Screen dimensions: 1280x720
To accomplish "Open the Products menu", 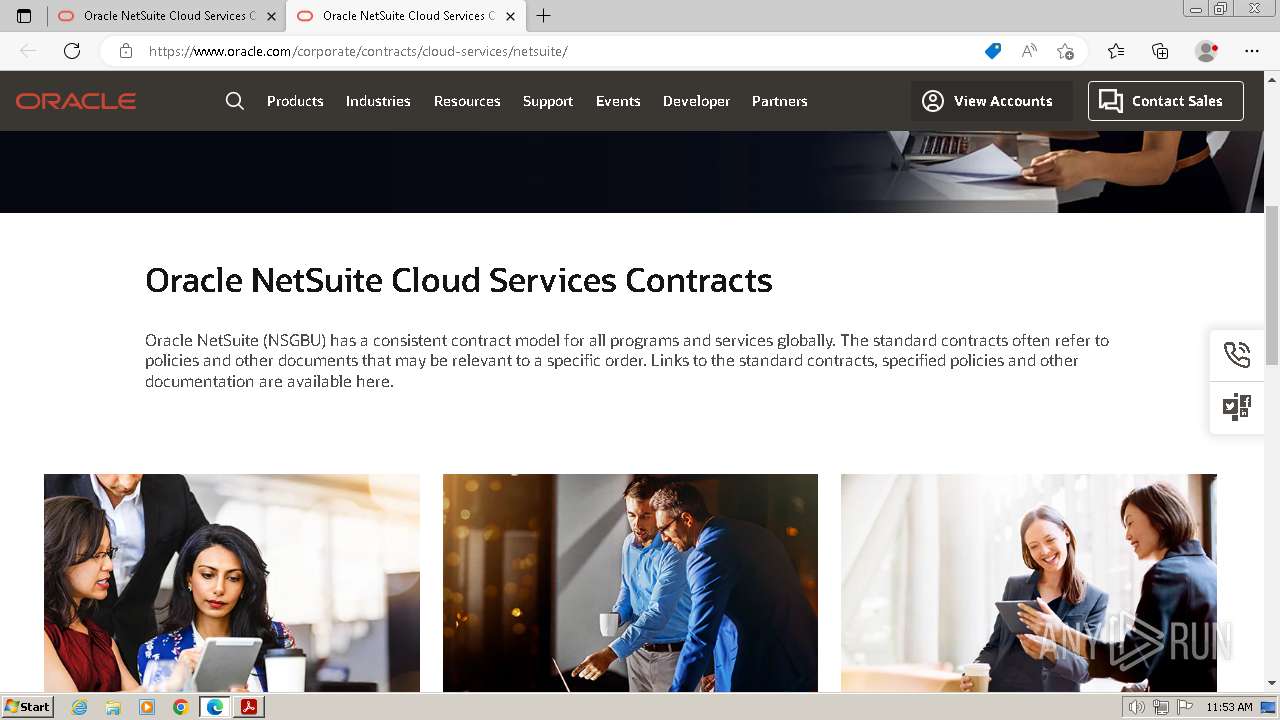I will (x=295, y=101).
